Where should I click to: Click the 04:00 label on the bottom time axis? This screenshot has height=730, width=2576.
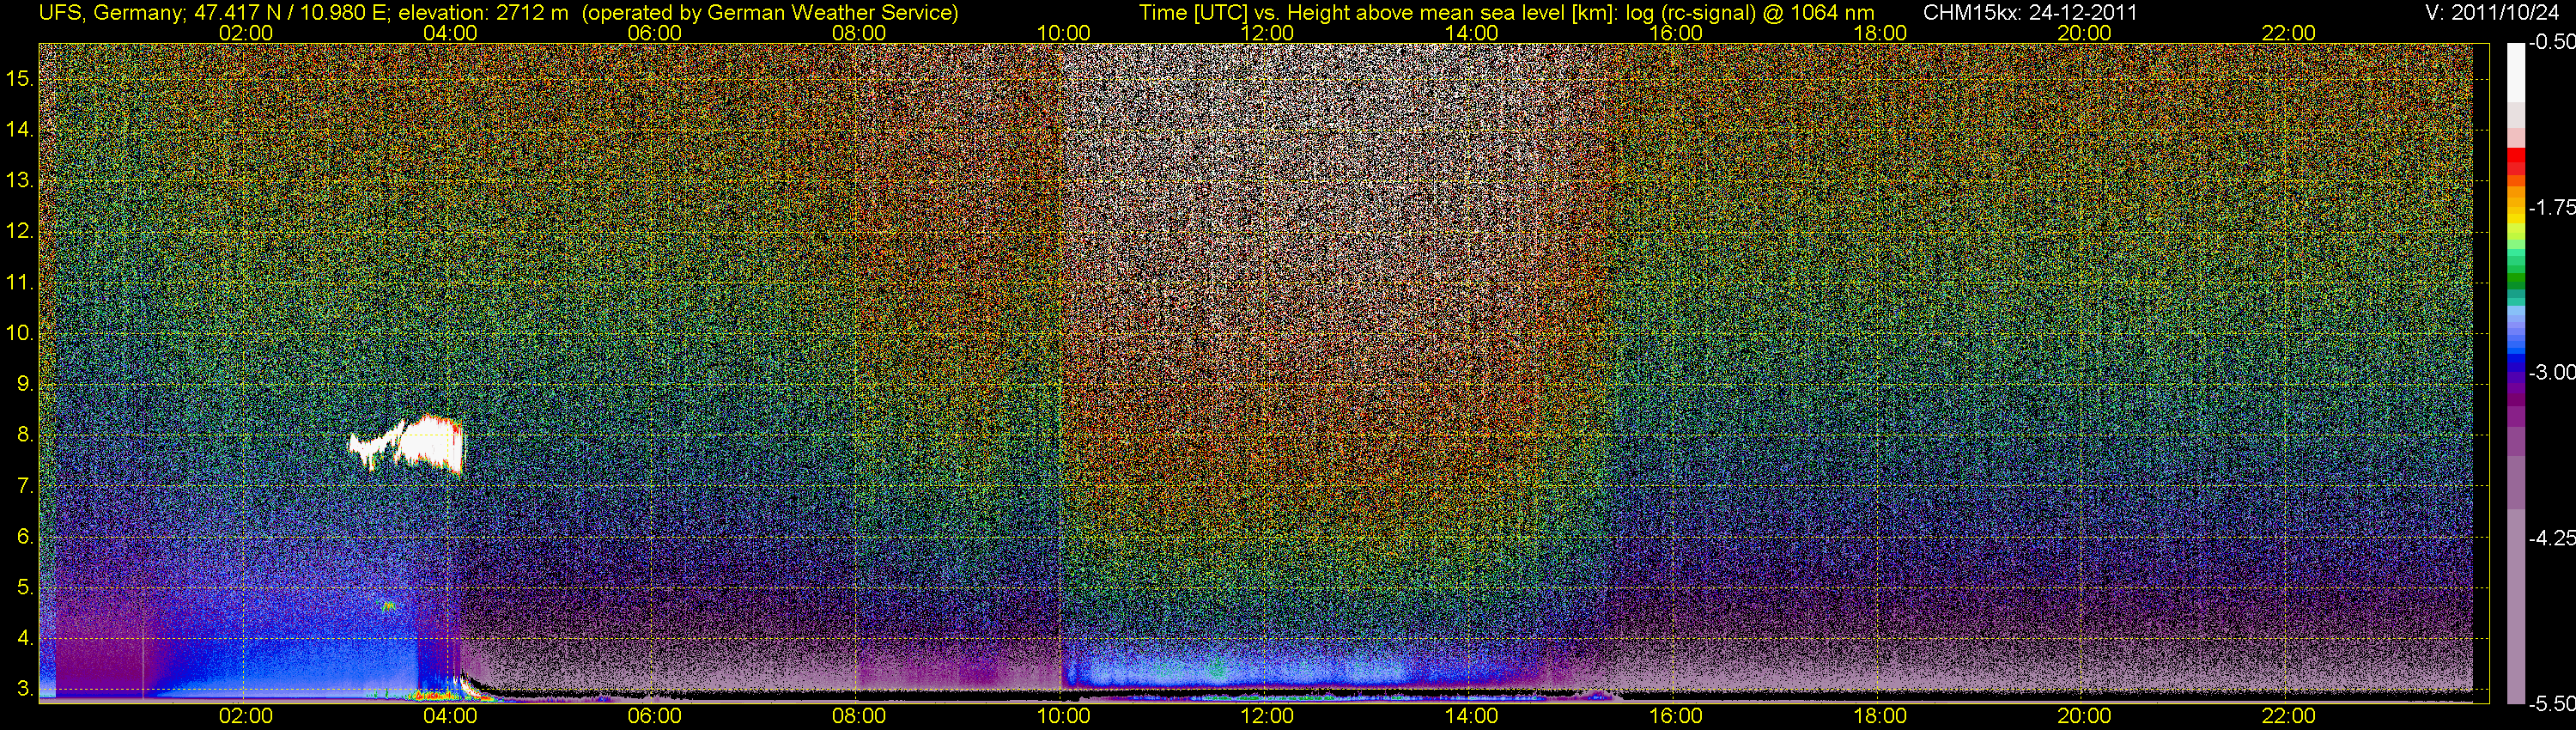[x=450, y=716]
